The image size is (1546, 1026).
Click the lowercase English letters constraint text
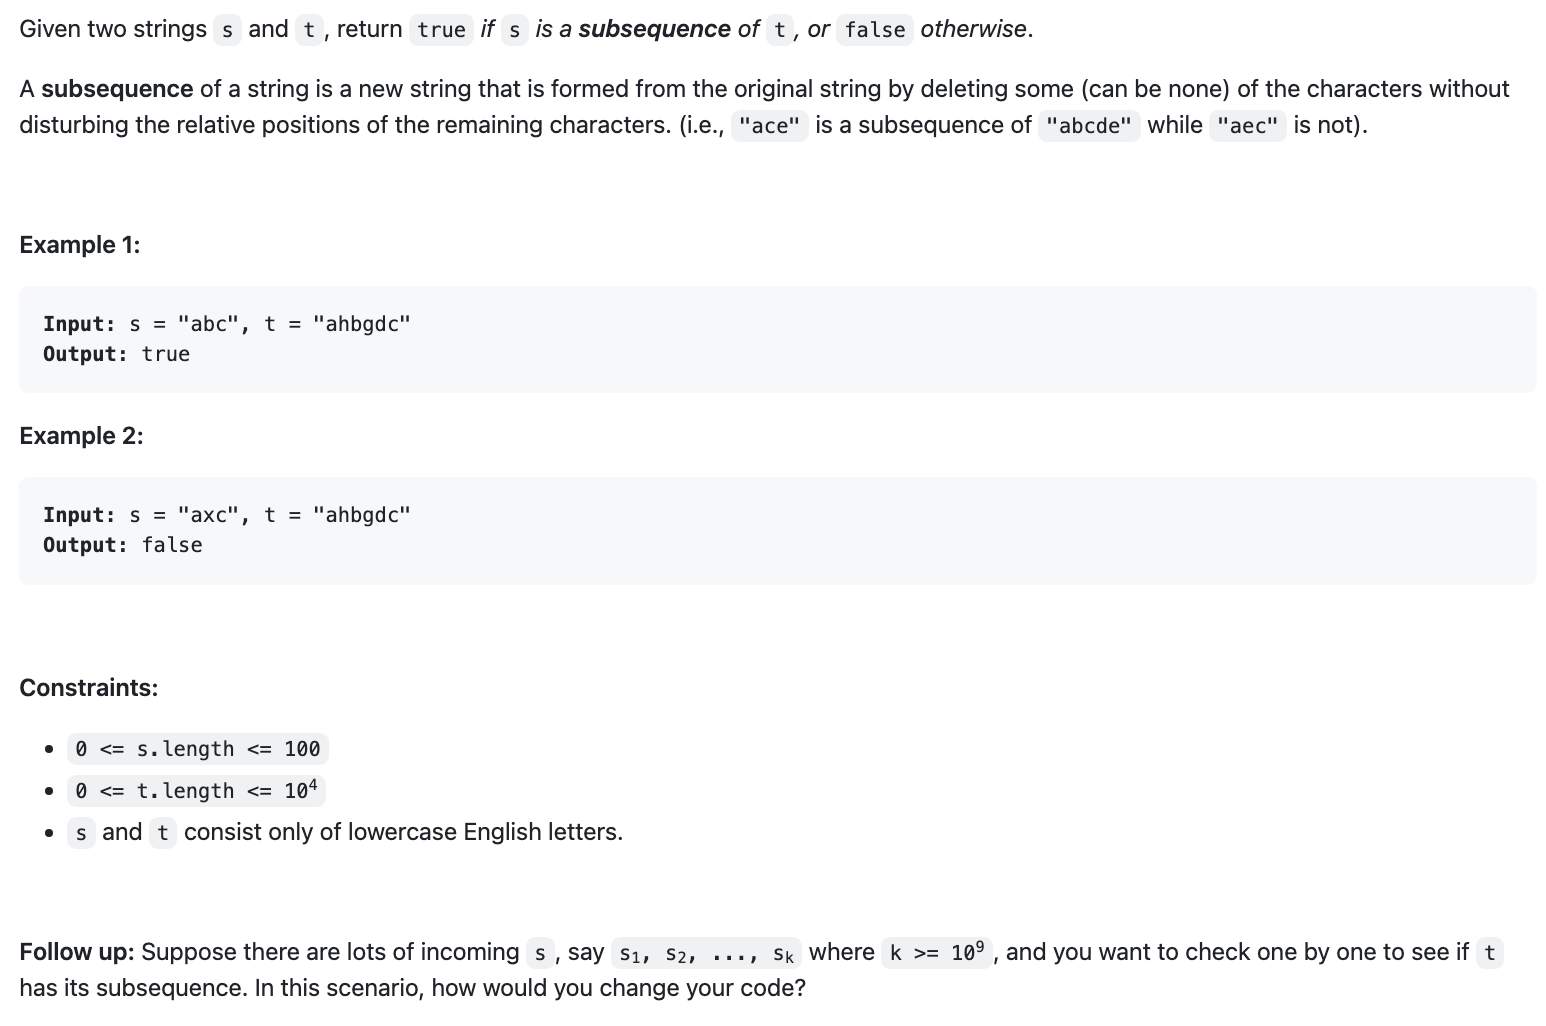(345, 832)
